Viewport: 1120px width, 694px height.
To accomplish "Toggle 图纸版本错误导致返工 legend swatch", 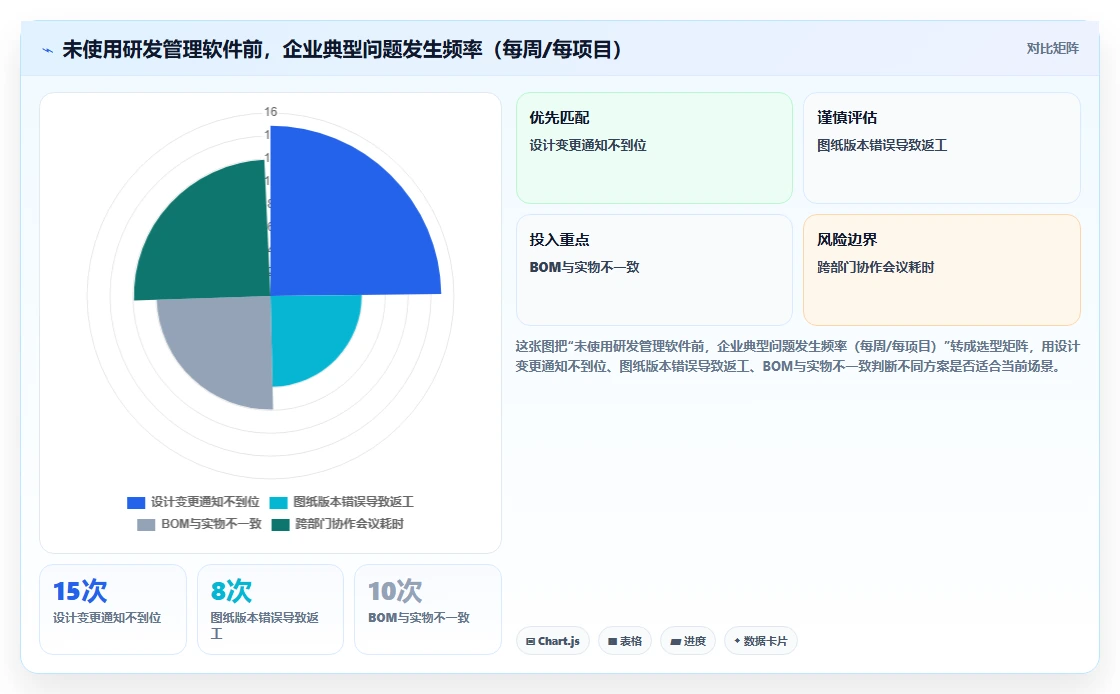I will coord(278,503).
